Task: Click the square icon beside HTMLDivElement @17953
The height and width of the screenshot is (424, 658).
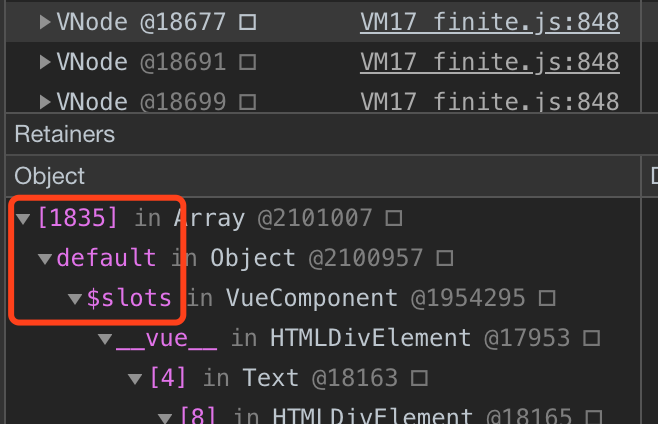Action: pos(592,338)
